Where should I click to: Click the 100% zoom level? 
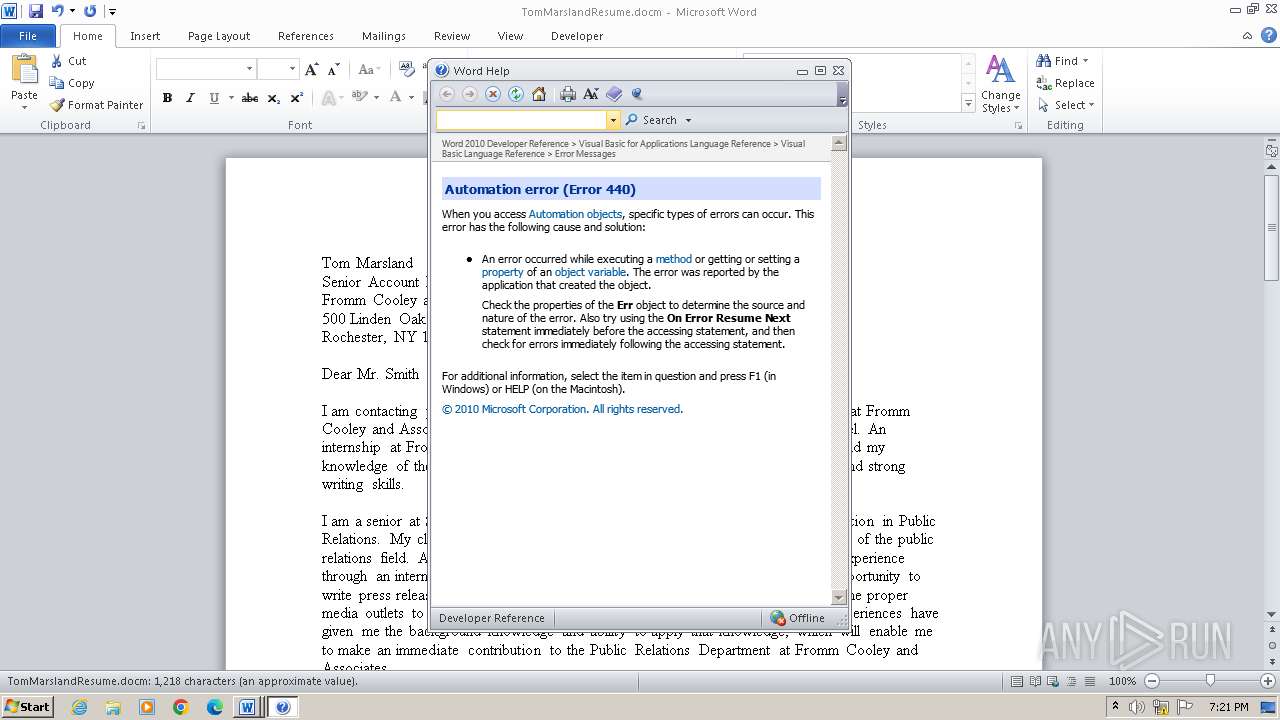click(1122, 681)
